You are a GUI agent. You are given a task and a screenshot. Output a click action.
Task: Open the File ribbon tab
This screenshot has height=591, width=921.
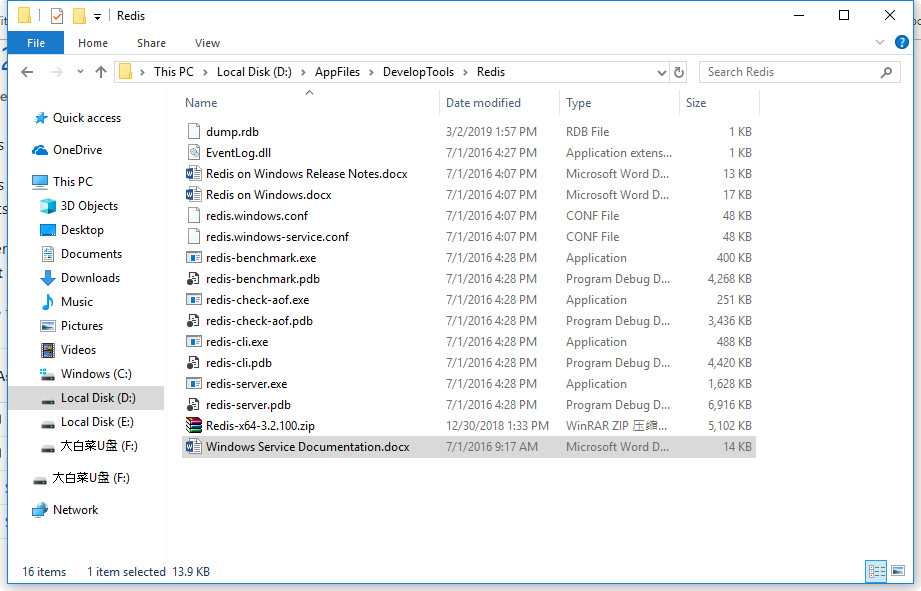coord(36,43)
